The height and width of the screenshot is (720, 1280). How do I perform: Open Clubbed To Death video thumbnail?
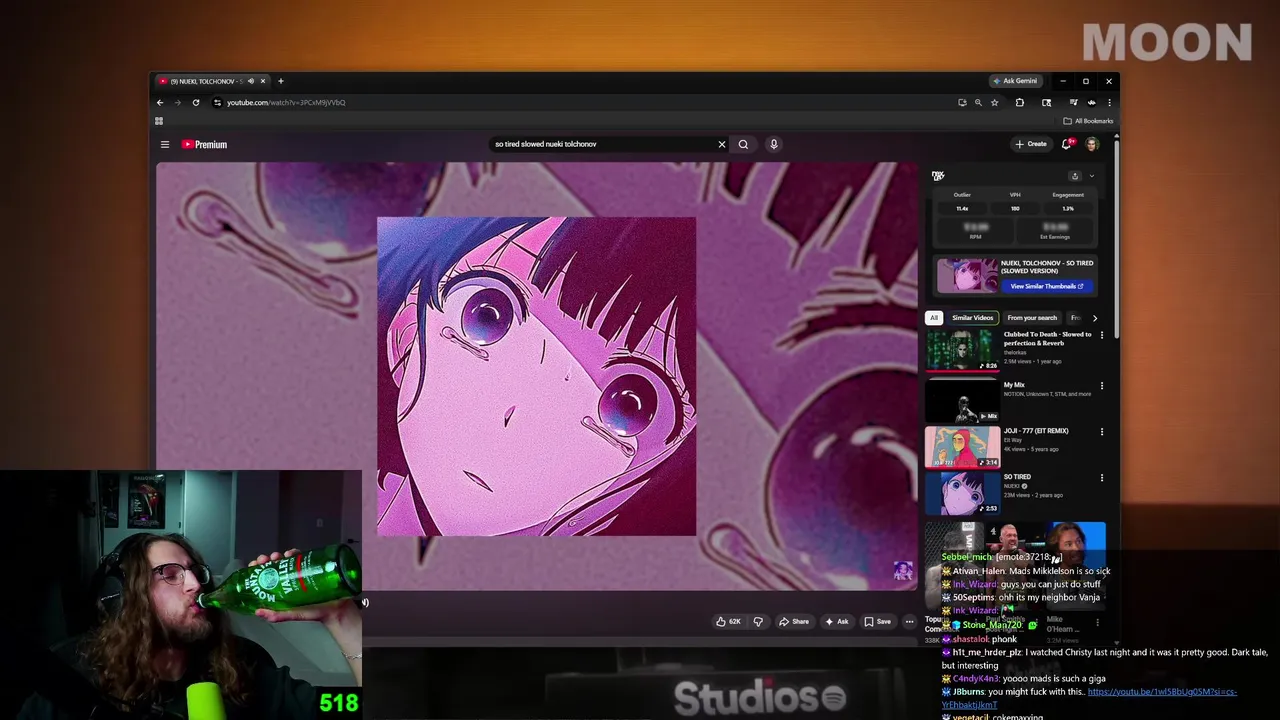click(962, 350)
